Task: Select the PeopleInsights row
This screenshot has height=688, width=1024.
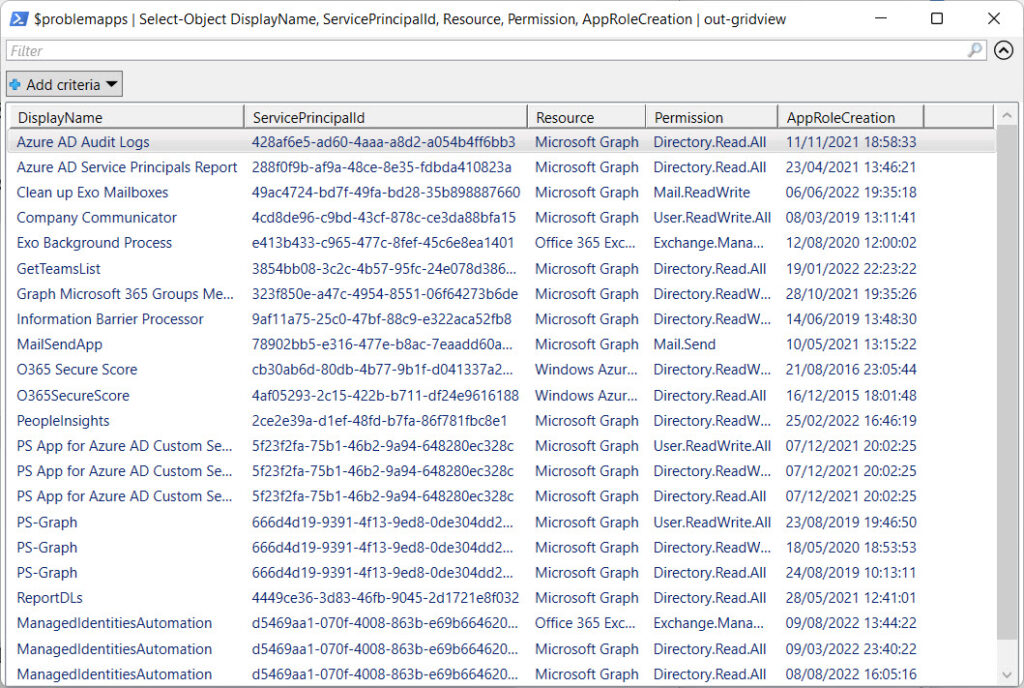Action: [502, 421]
